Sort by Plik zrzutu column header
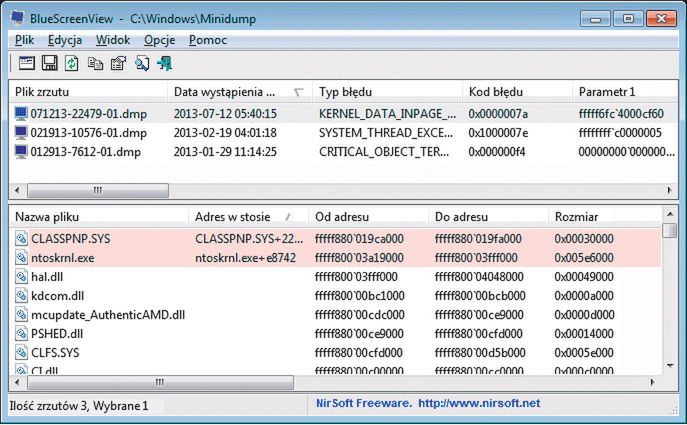The image size is (687, 425). (x=89, y=92)
